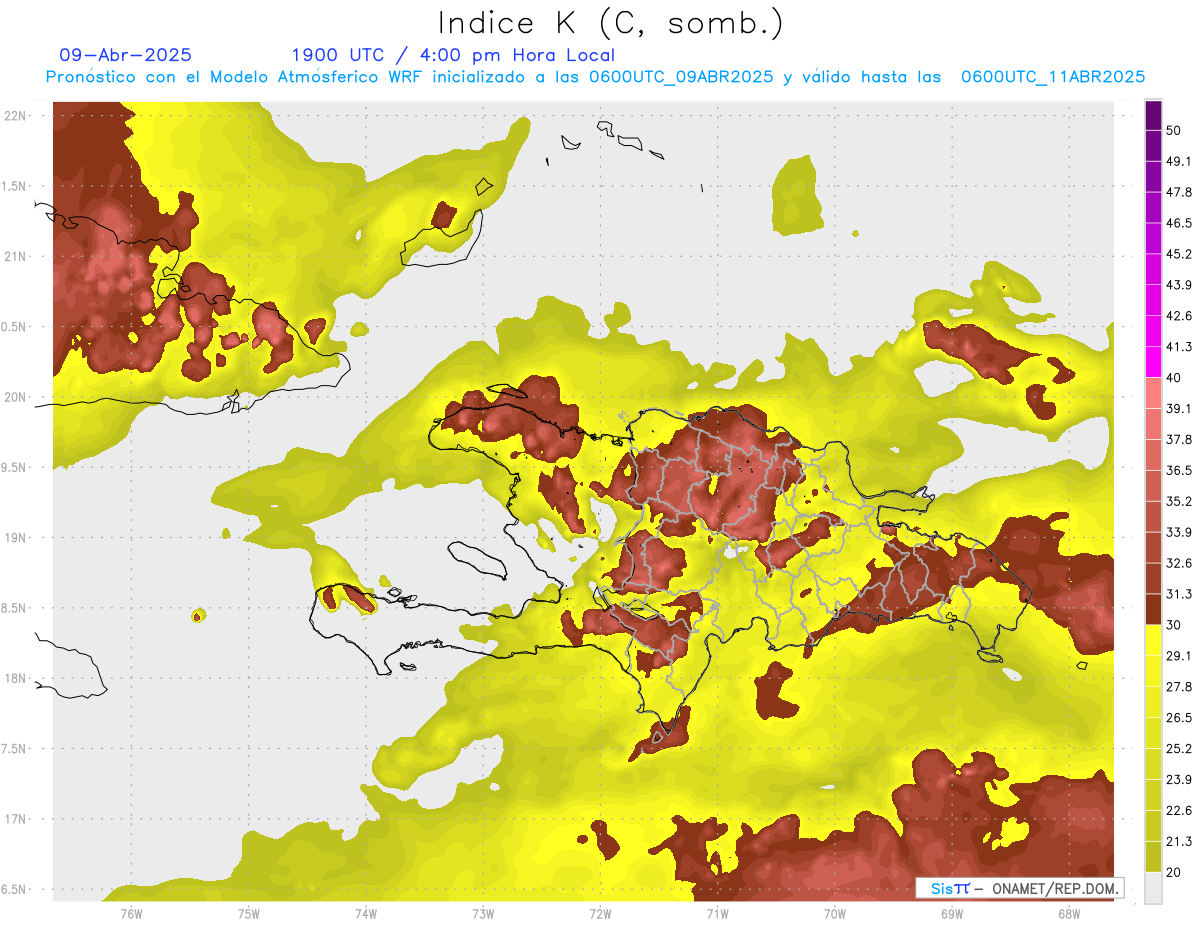Click the "46.5" color scale value
This screenshot has width=1200, height=927.
click(1179, 223)
